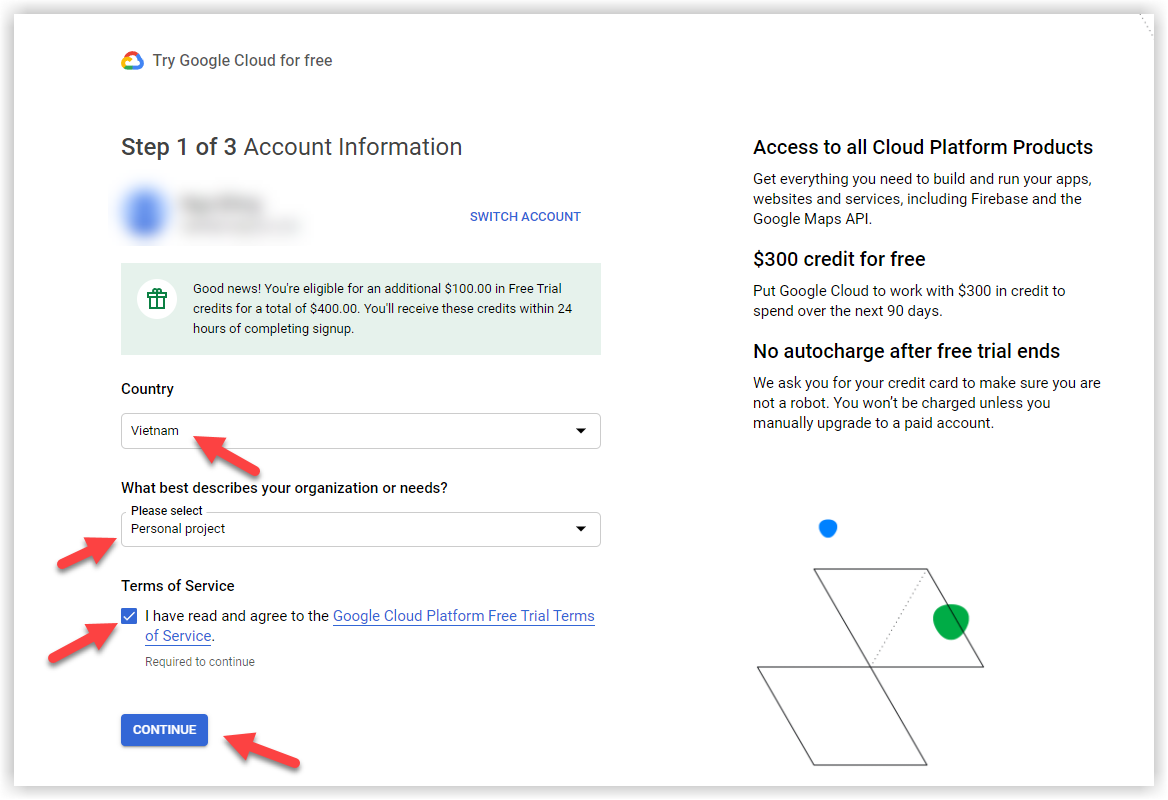Open the Country dropdown arrow
Screen dimensions: 1168x800
pos(581,431)
